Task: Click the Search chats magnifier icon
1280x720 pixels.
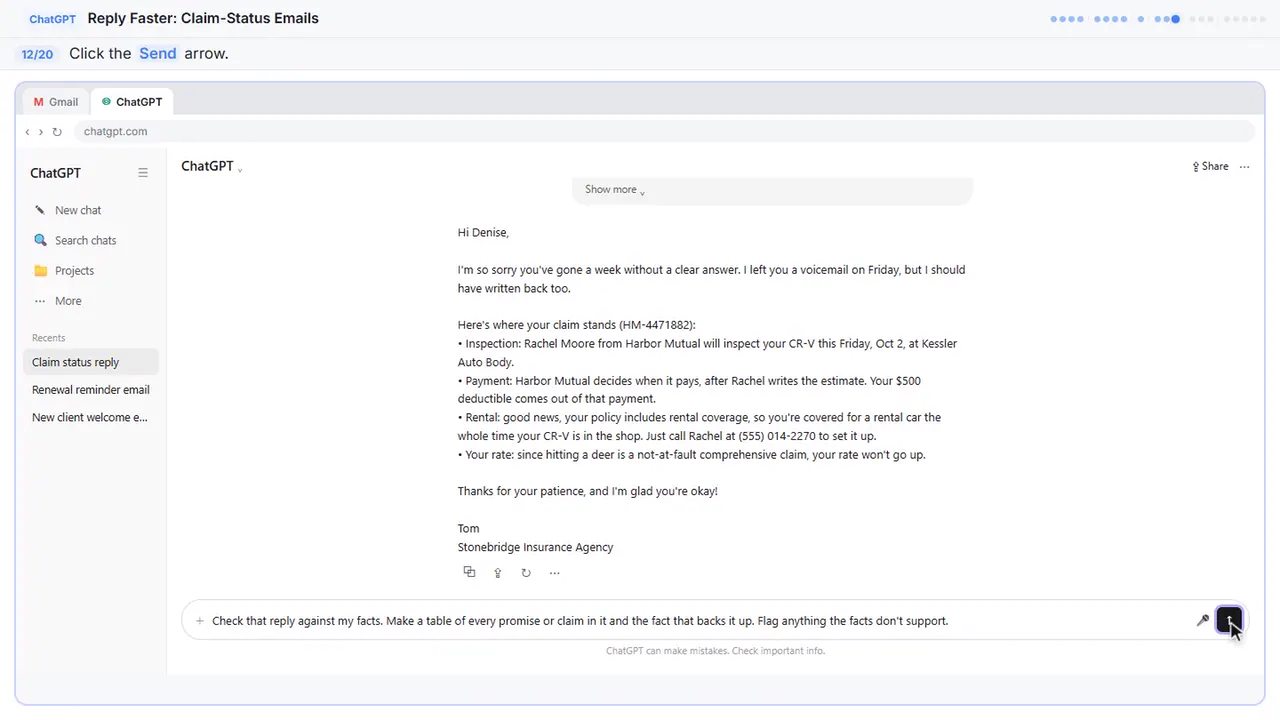Action: [x=40, y=240]
